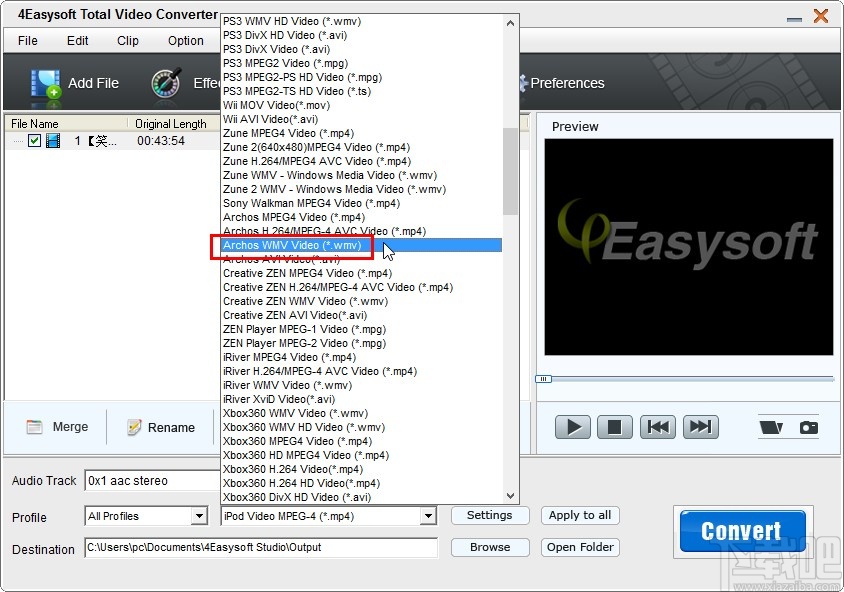
Task: Uncheck the video file in the list
Action: tap(34, 141)
